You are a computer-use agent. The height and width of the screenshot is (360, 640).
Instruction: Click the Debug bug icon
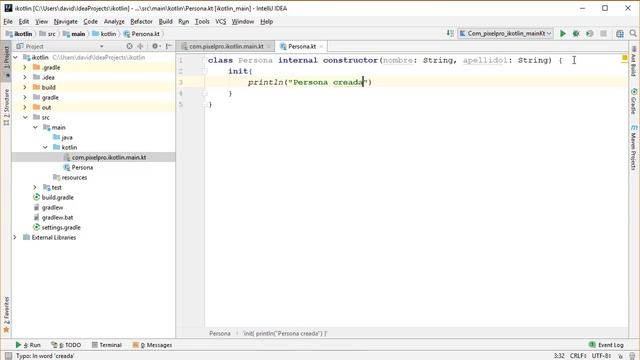pyautogui.click(x=576, y=33)
